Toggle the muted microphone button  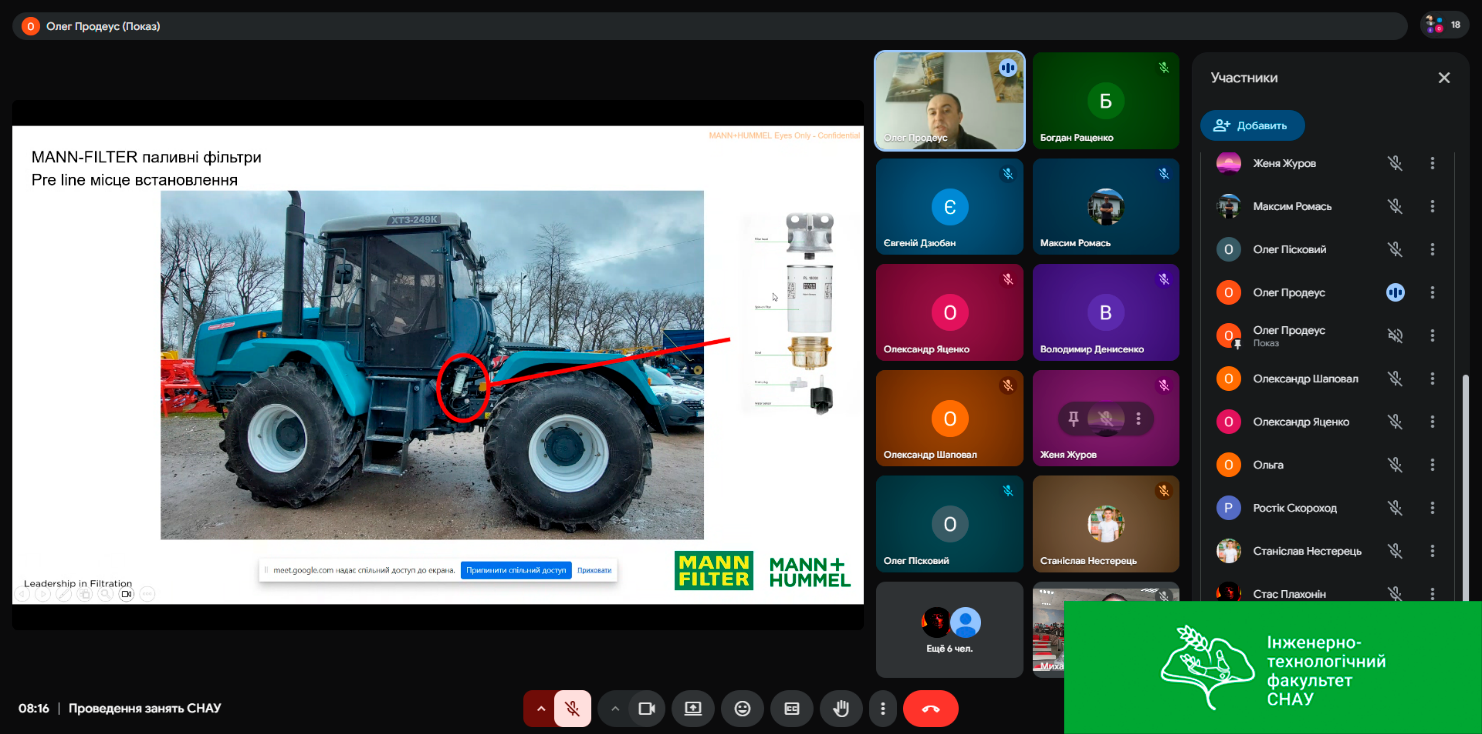pyautogui.click(x=572, y=708)
